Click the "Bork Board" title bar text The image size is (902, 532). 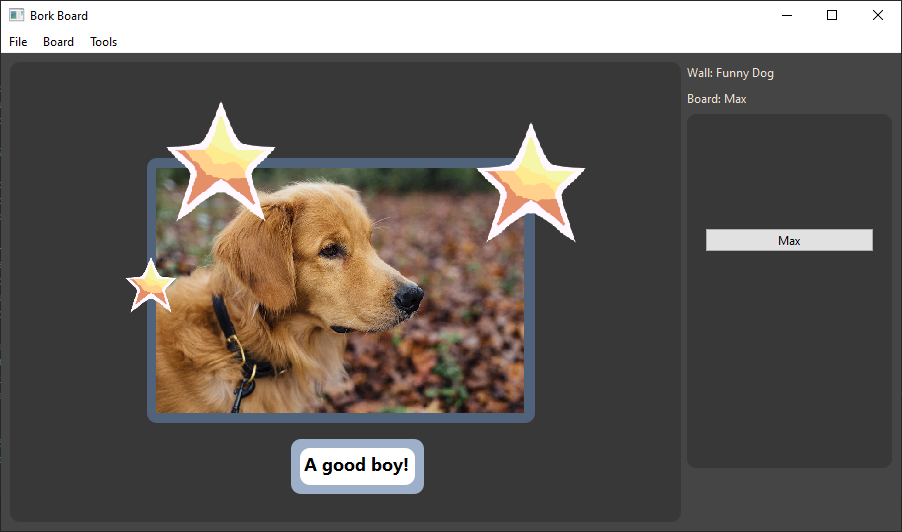[59, 15]
